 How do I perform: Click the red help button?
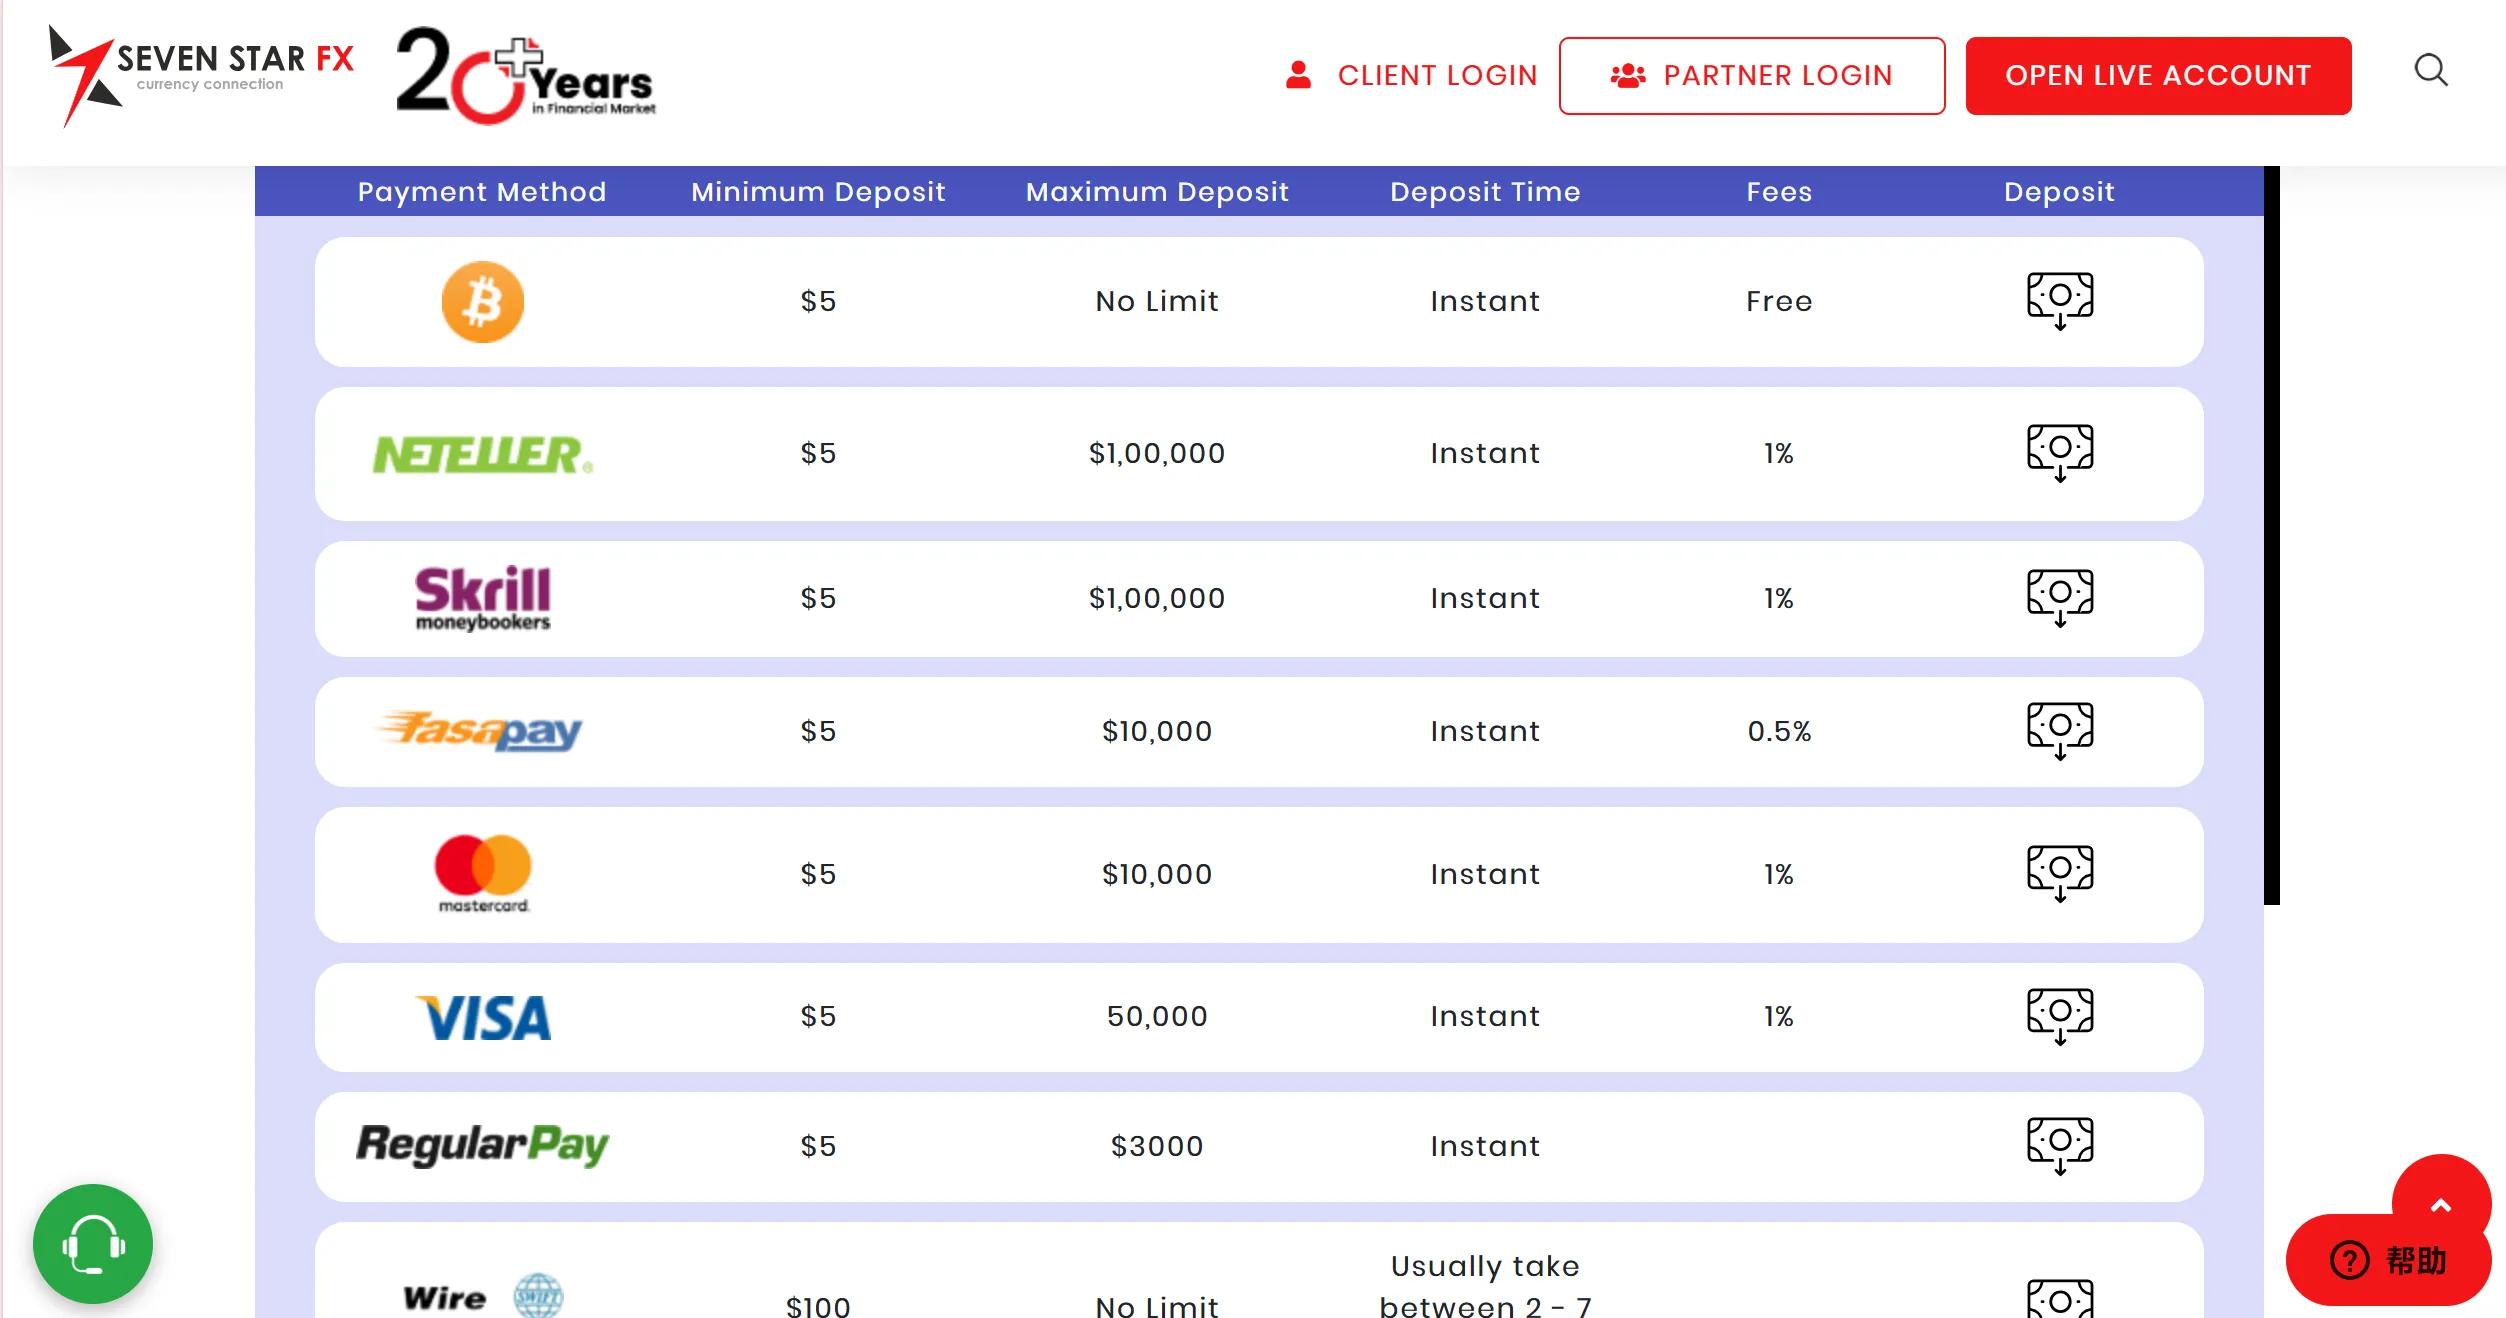[2388, 1260]
